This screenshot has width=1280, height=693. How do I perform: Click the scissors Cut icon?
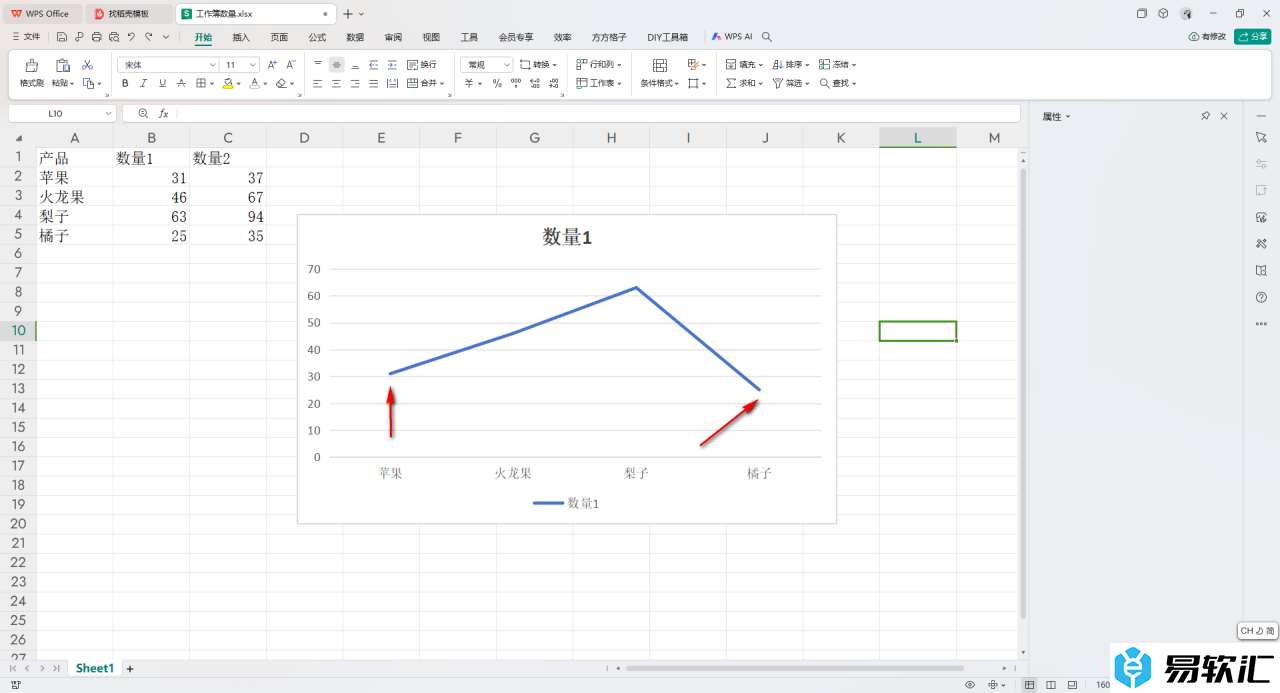87,64
